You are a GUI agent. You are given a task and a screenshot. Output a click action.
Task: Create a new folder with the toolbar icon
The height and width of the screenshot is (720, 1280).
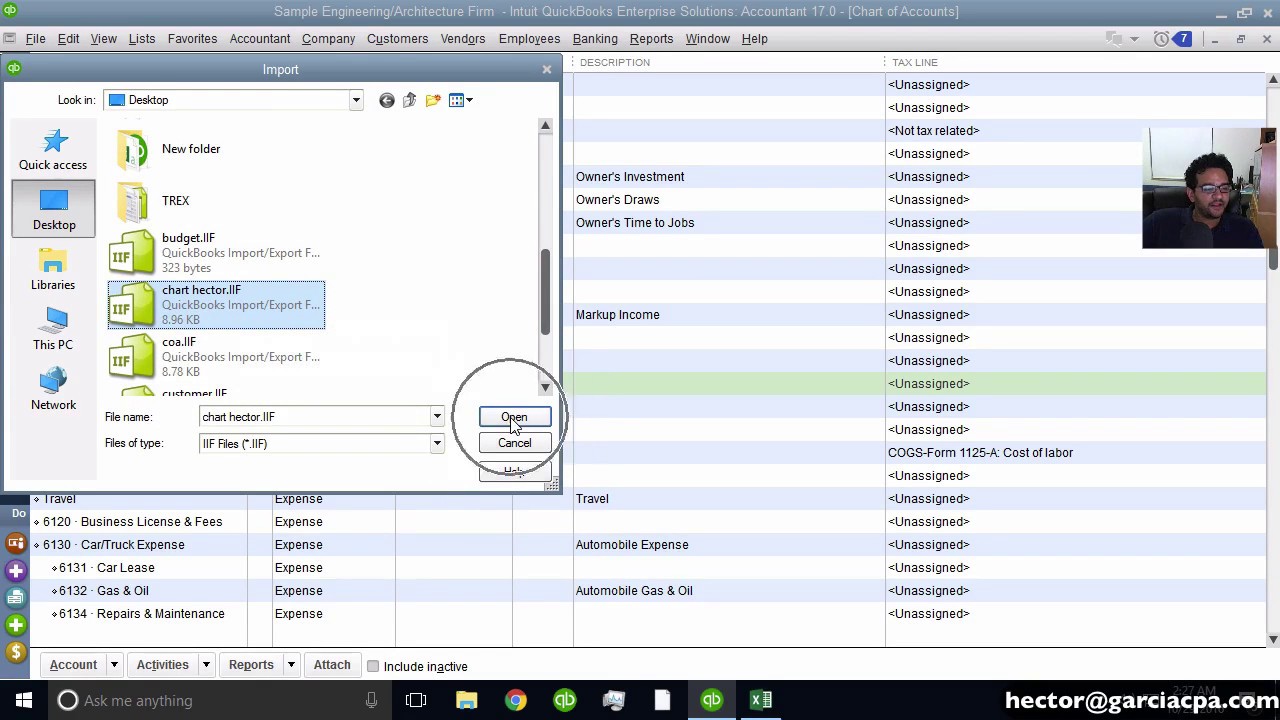click(433, 100)
